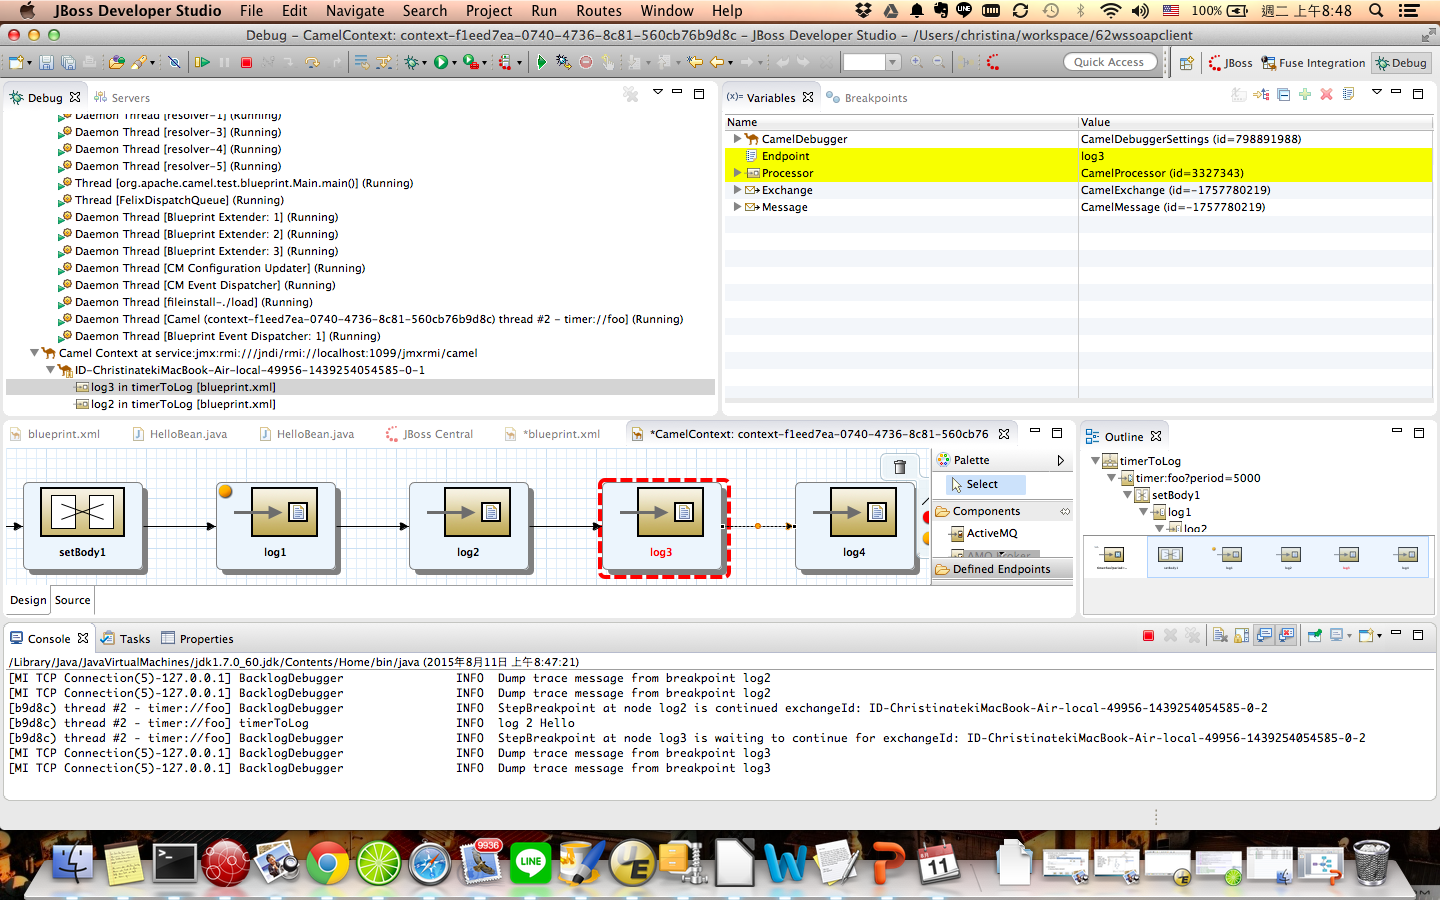Switch to the Breakpoints tab

866,98
